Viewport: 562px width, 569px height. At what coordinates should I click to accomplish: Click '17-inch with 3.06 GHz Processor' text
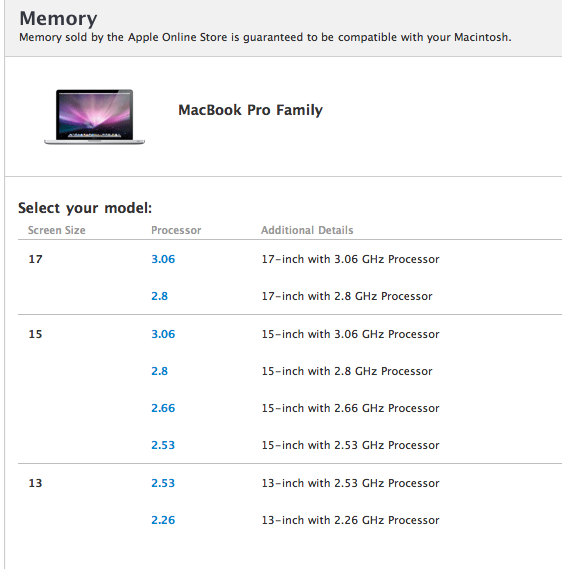pyautogui.click(x=350, y=259)
